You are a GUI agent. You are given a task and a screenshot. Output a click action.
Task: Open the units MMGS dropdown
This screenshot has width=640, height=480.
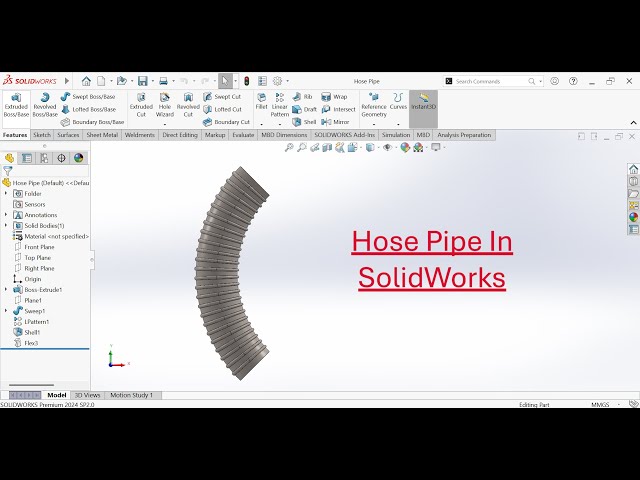[x=619, y=404]
